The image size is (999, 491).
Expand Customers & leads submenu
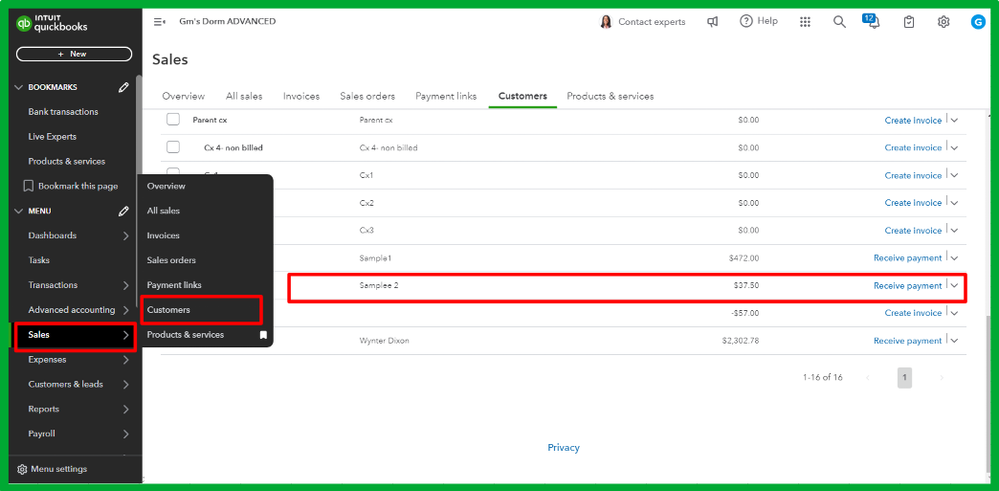(126, 385)
